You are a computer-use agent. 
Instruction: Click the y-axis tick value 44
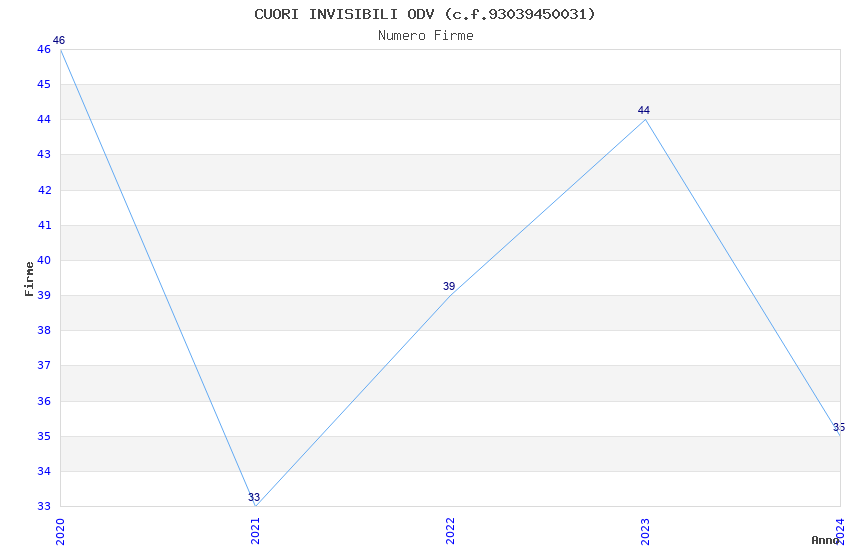point(44,119)
